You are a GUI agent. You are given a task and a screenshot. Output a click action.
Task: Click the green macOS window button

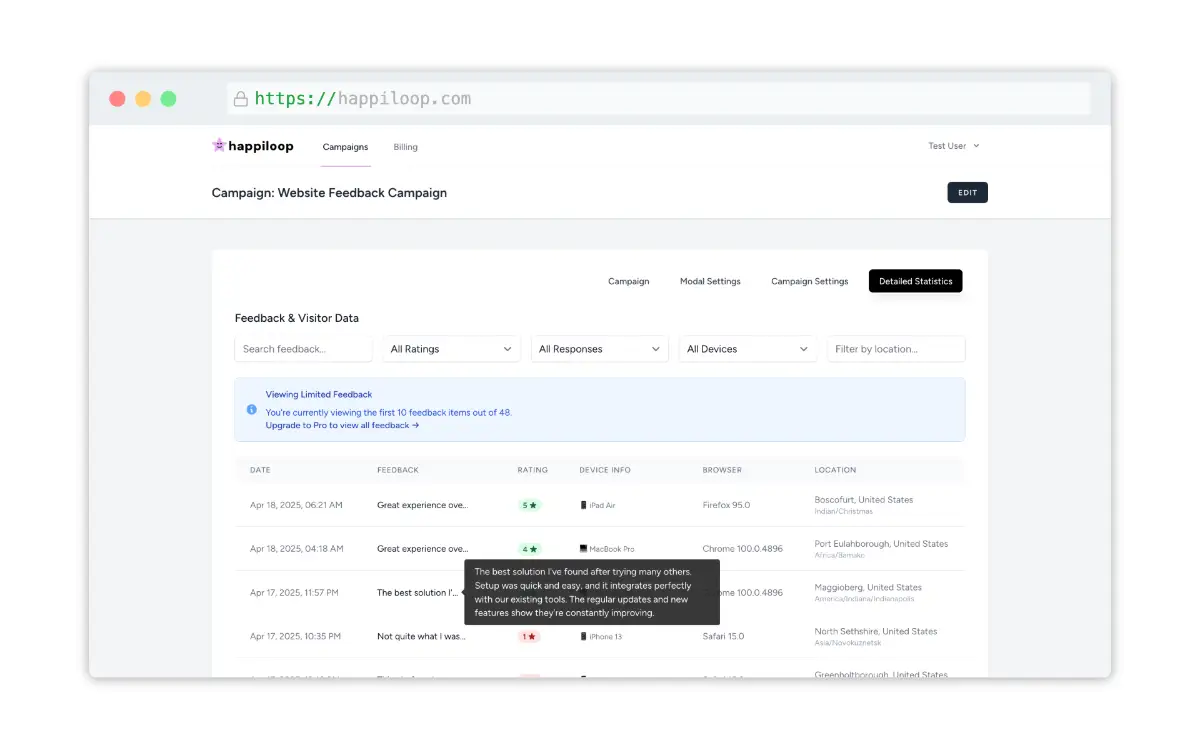[x=169, y=99]
